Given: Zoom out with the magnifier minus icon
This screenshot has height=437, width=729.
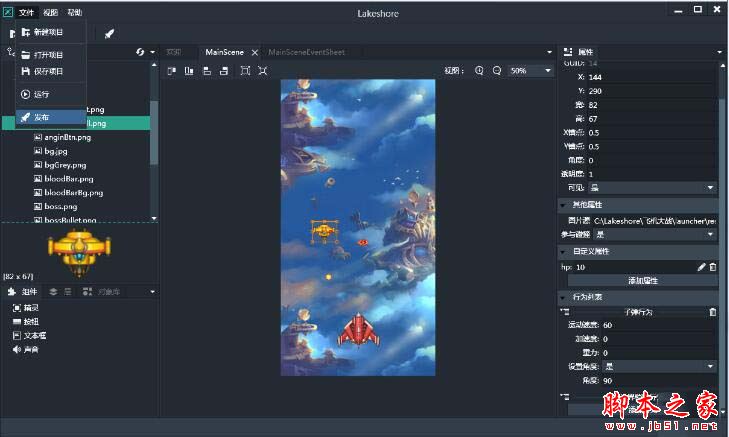Looking at the screenshot, I should click(497, 71).
